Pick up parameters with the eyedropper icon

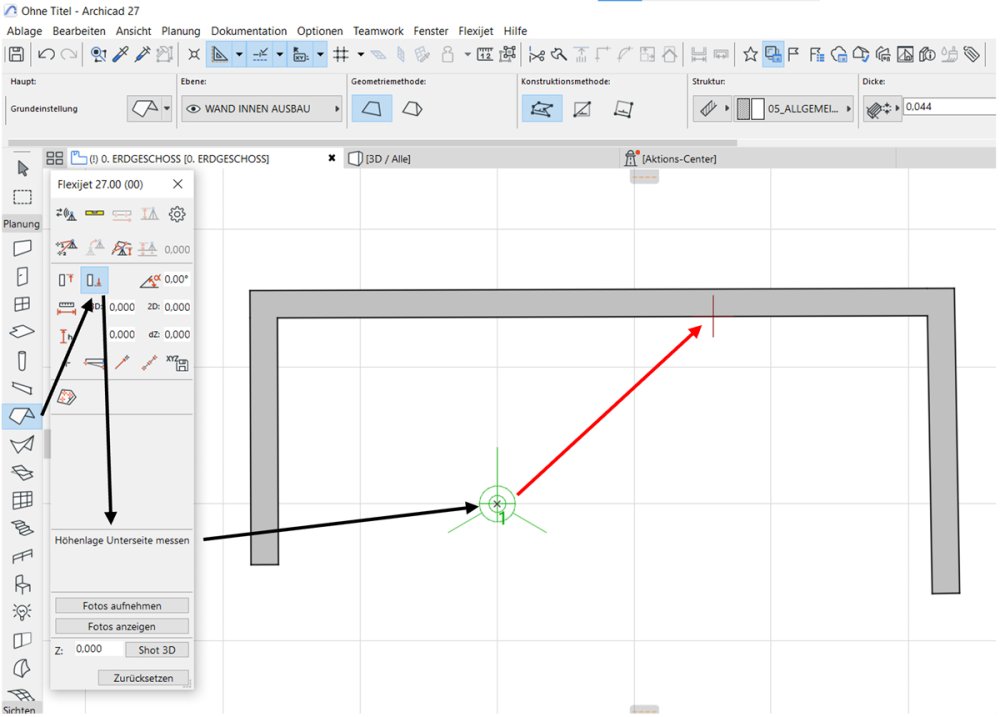[x=120, y=54]
